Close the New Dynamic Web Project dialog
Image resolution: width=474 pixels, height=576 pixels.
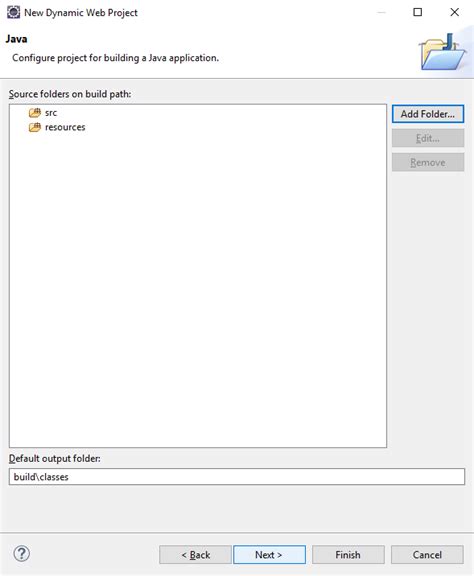tap(455, 12)
